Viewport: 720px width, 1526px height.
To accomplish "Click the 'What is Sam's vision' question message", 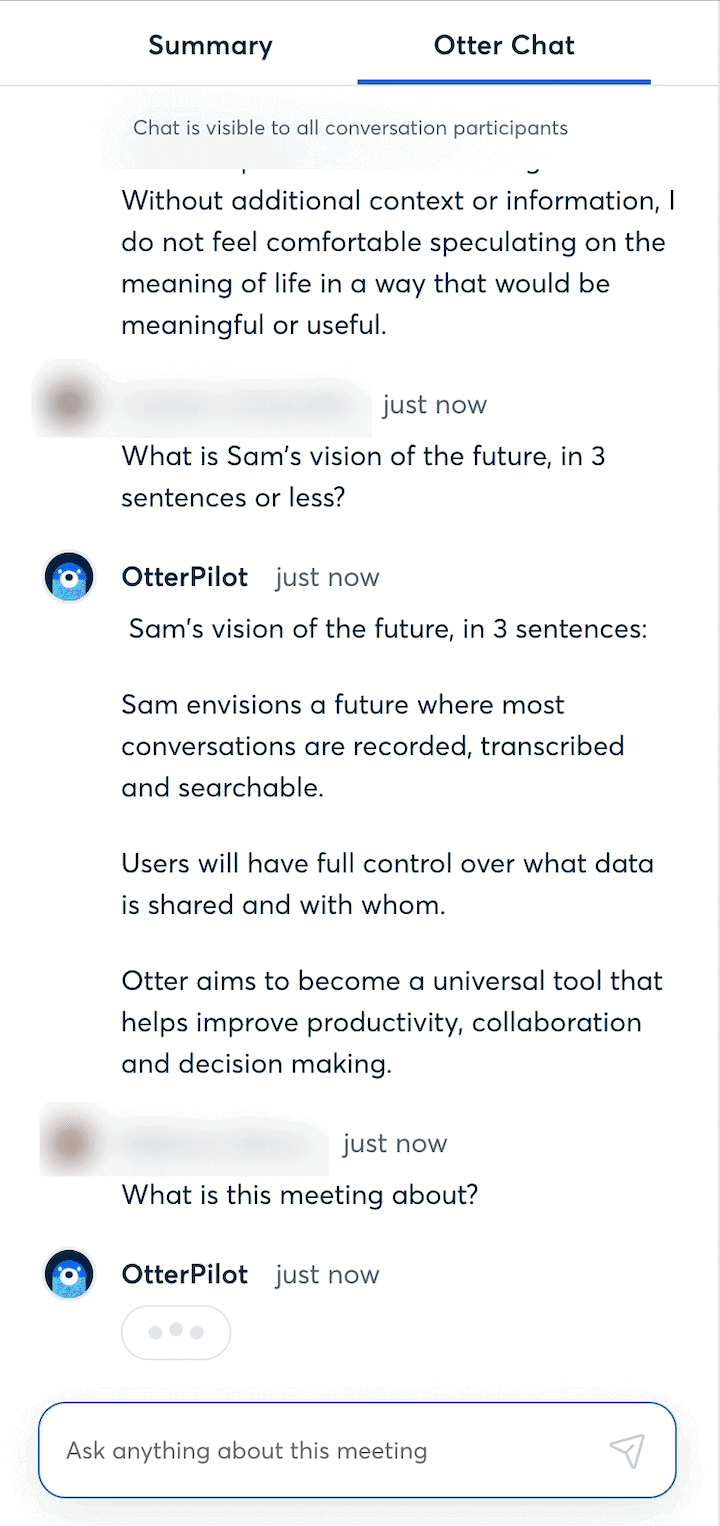I will (x=363, y=476).
